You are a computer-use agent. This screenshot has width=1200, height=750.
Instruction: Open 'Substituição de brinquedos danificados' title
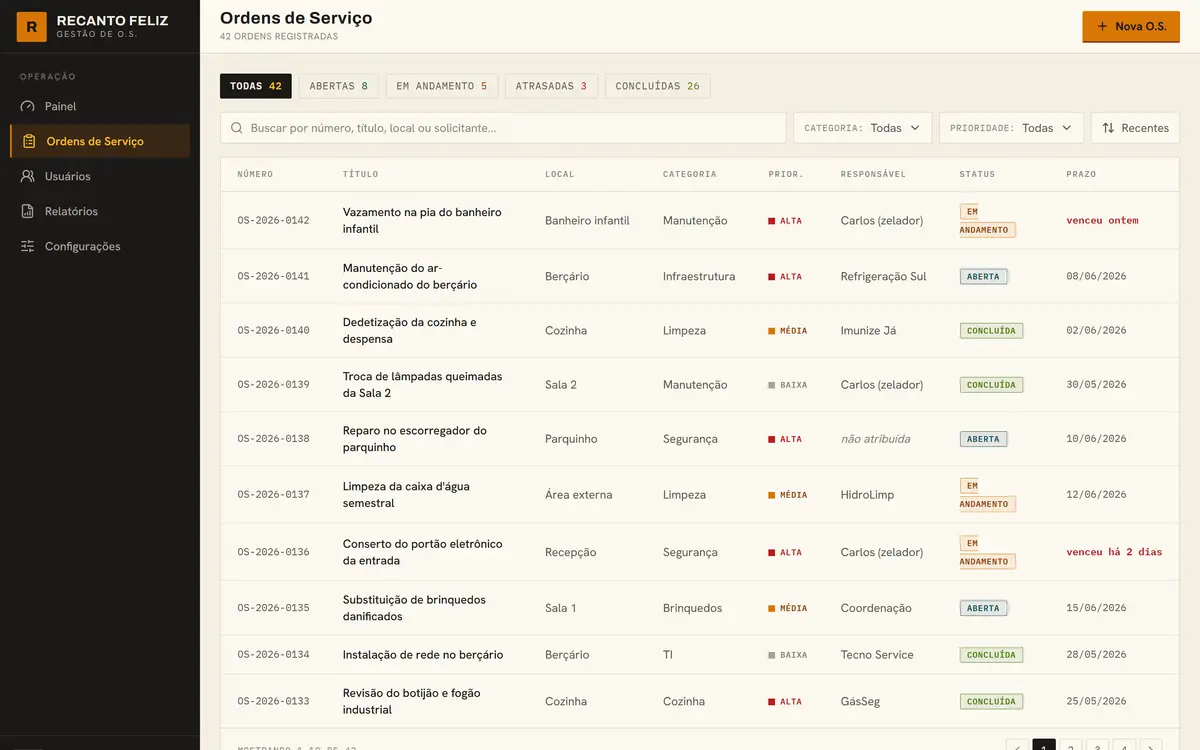tap(414, 608)
